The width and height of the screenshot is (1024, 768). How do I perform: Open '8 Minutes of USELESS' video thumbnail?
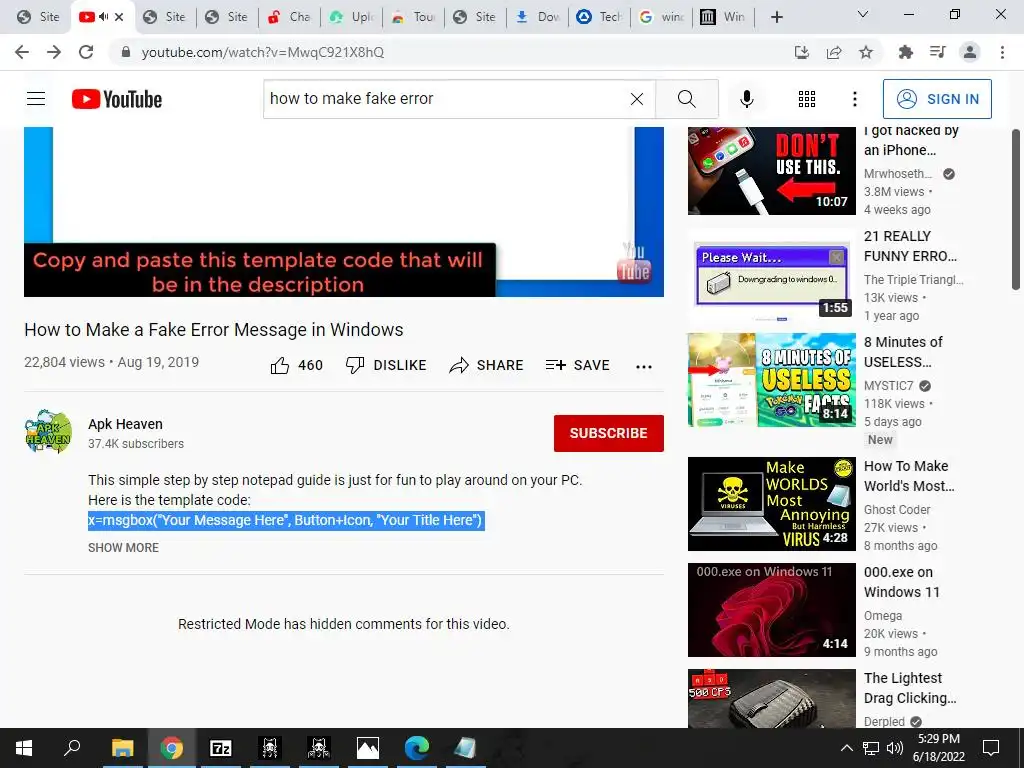(x=771, y=380)
